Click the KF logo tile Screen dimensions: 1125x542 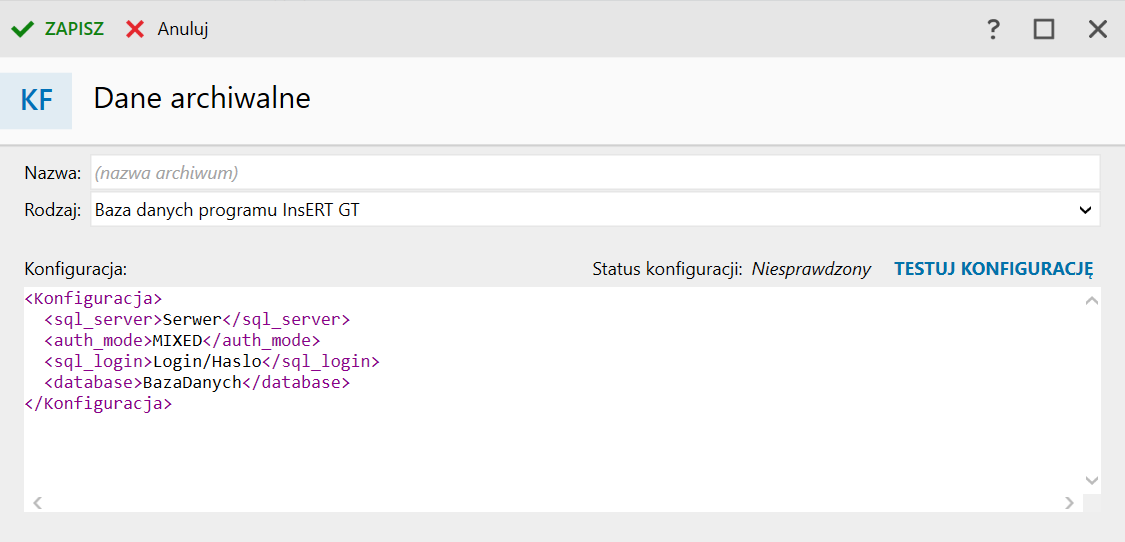[36, 101]
